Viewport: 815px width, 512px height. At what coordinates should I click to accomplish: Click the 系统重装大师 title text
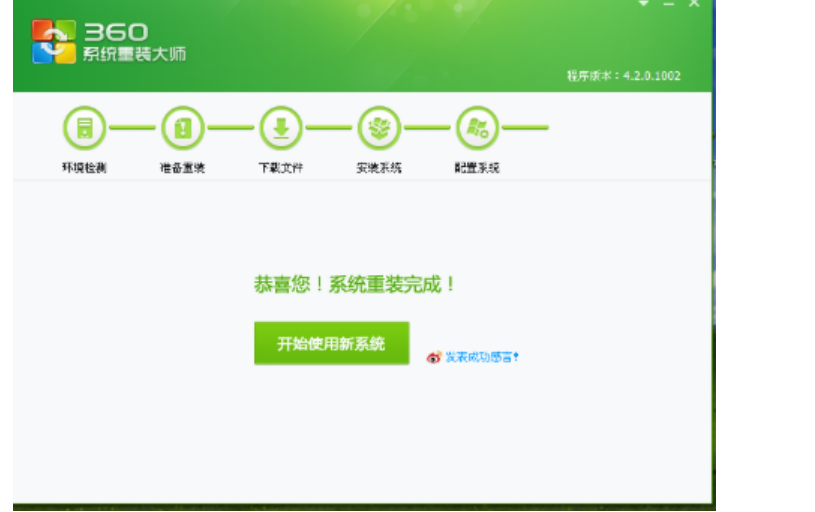135,54
